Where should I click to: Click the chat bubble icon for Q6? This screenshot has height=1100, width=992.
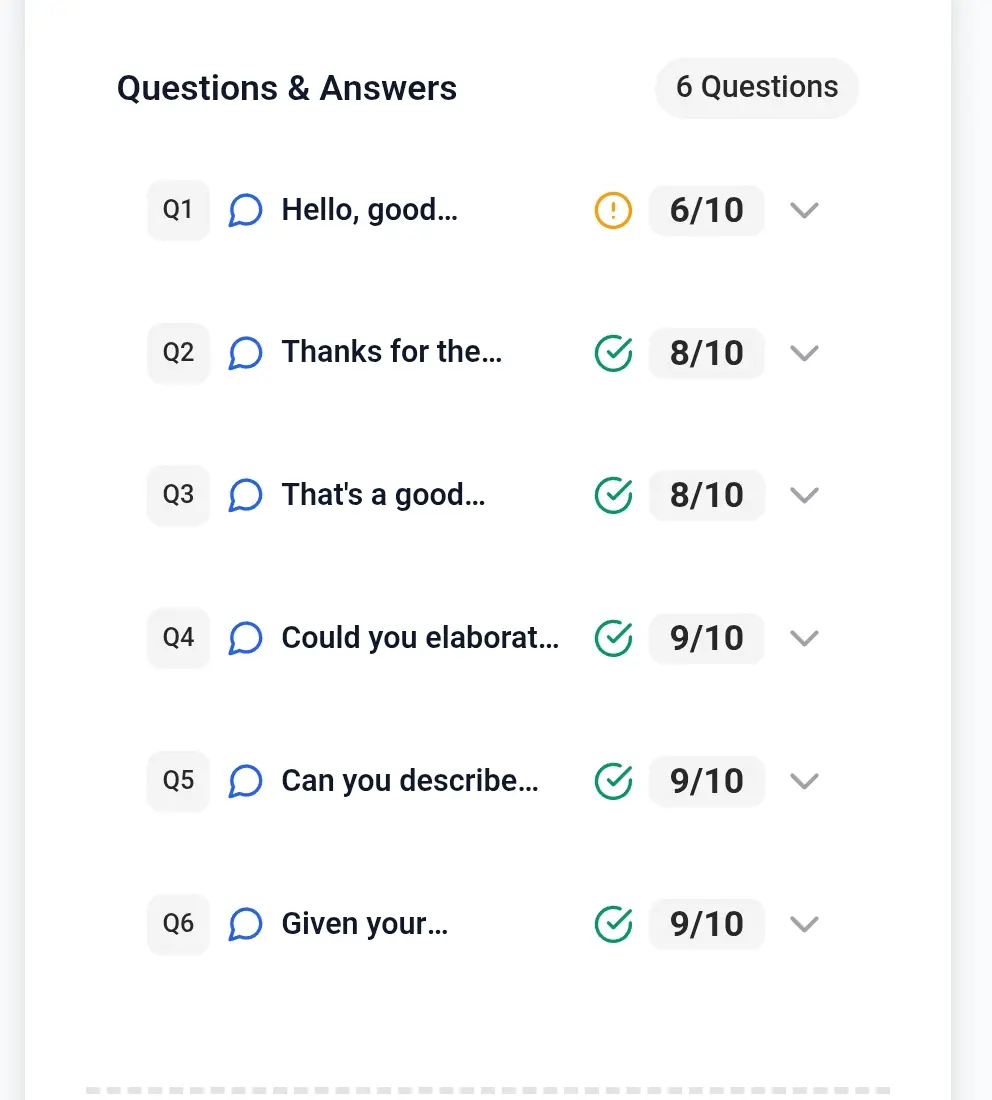pos(245,924)
